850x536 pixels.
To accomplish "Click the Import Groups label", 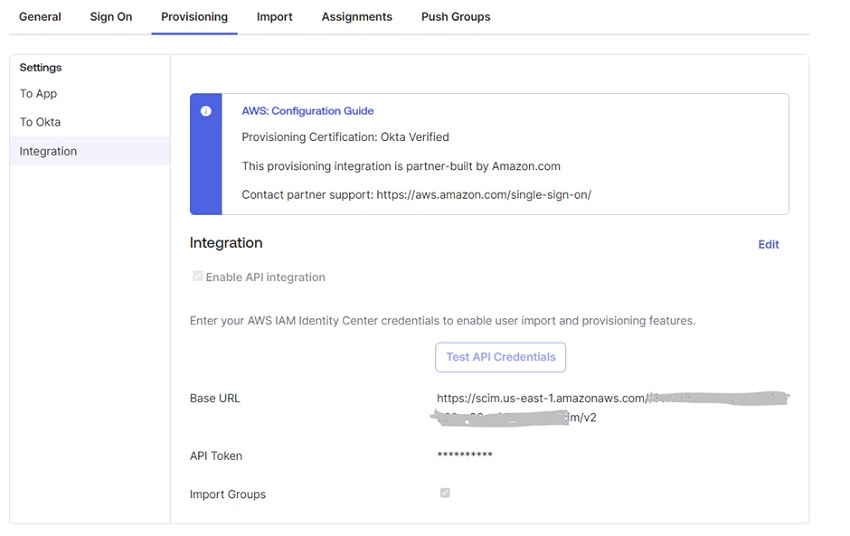I will [x=228, y=494].
